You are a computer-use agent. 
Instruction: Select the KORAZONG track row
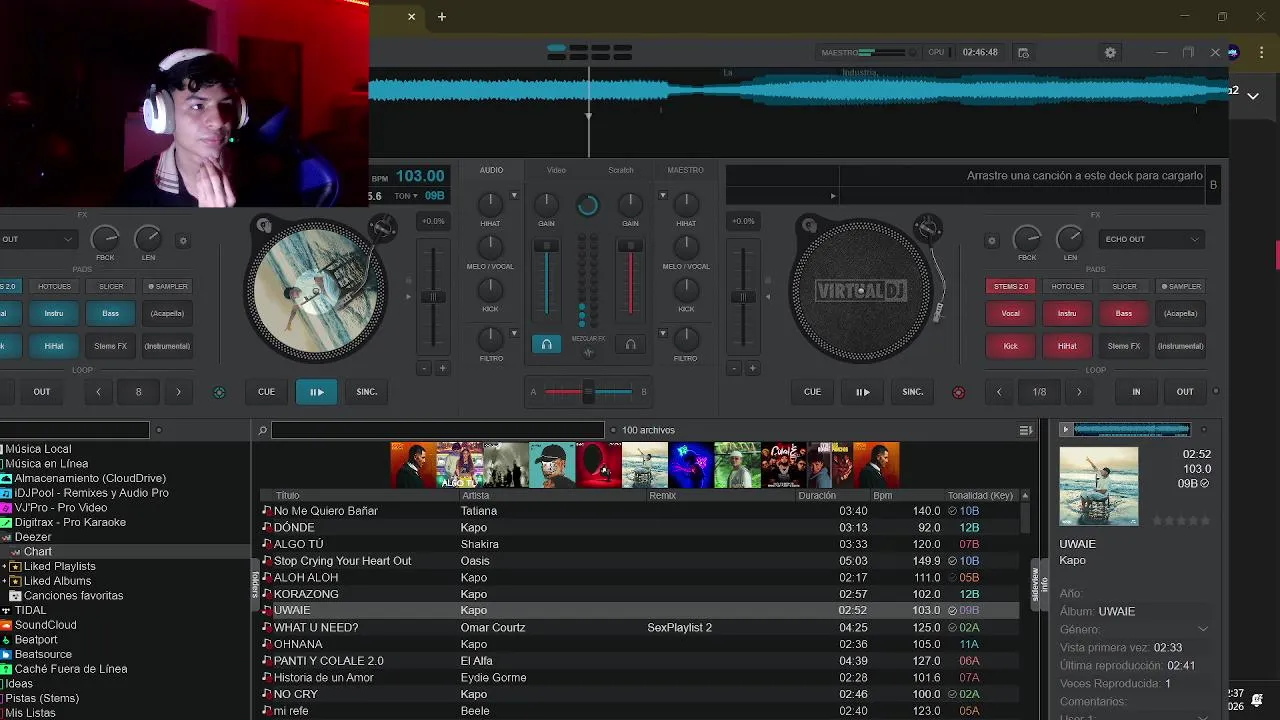(x=640, y=594)
